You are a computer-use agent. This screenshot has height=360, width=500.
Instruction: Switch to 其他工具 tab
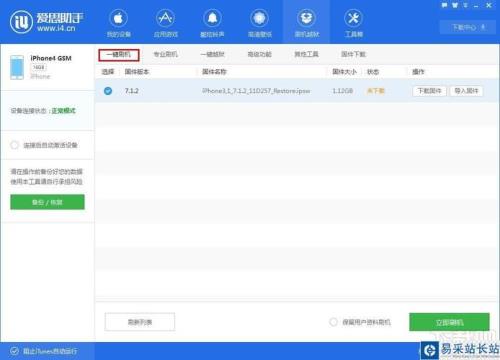[307, 54]
